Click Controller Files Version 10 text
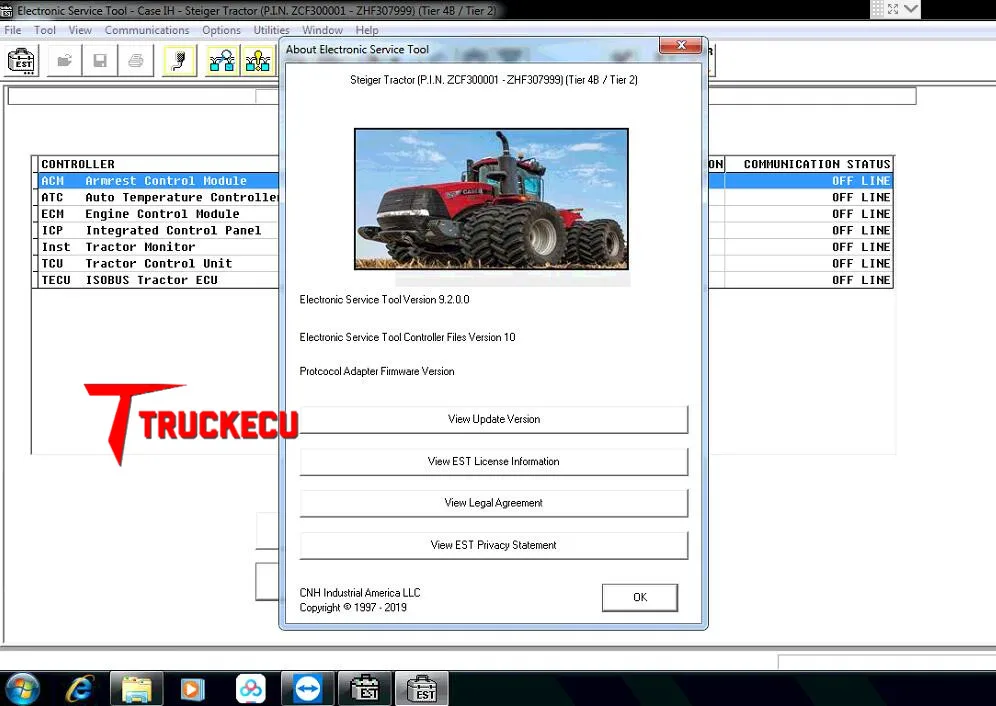This screenshot has width=996, height=706. coord(407,337)
